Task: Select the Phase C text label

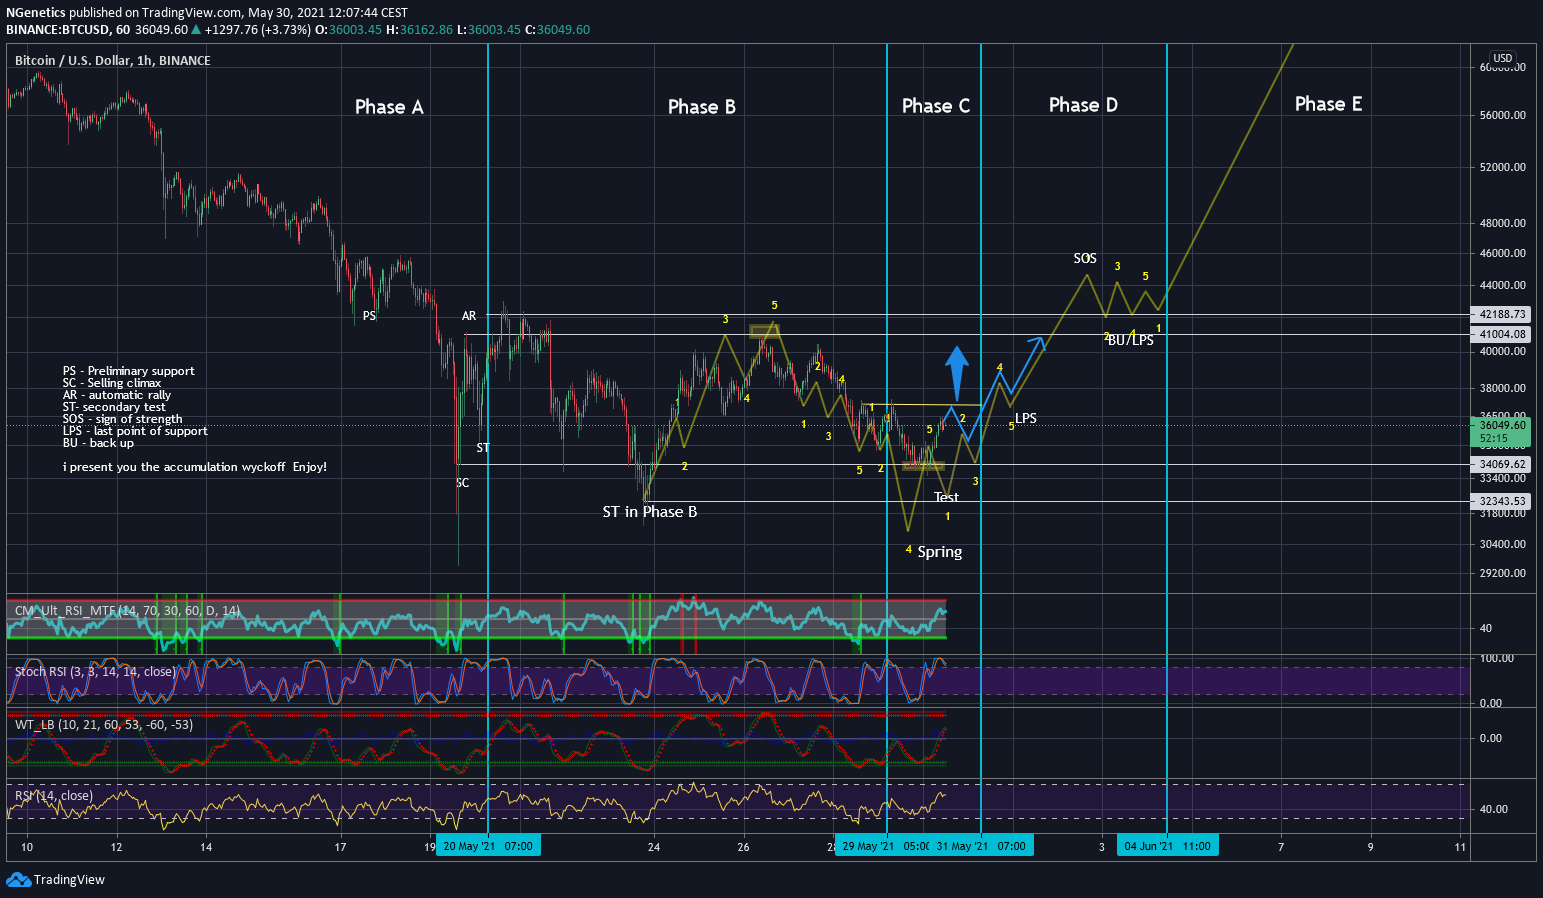Action: (x=936, y=106)
